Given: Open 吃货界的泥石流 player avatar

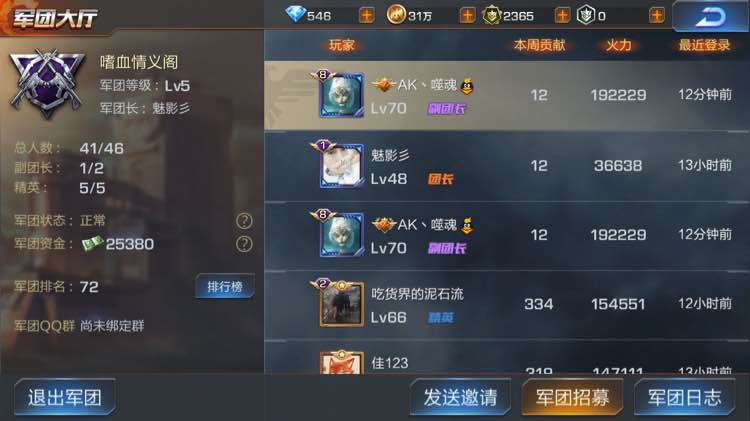Looking at the screenshot, I should tap(341, 304).
